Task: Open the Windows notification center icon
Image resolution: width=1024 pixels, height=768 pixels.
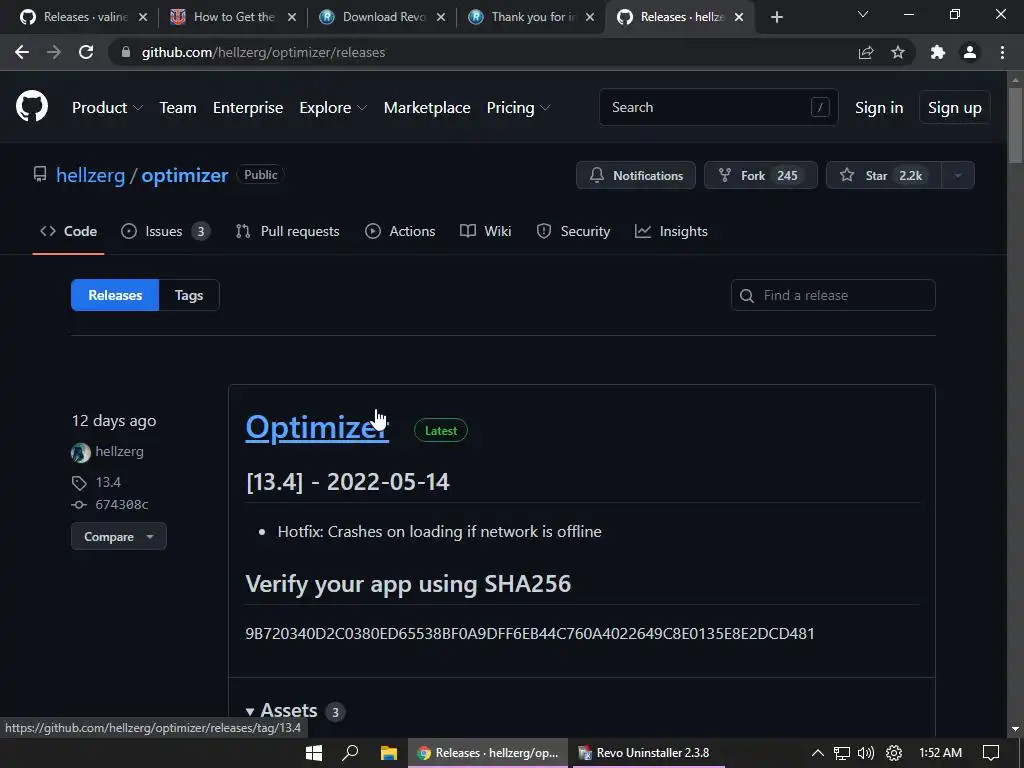Action: (x=991, y=753)
